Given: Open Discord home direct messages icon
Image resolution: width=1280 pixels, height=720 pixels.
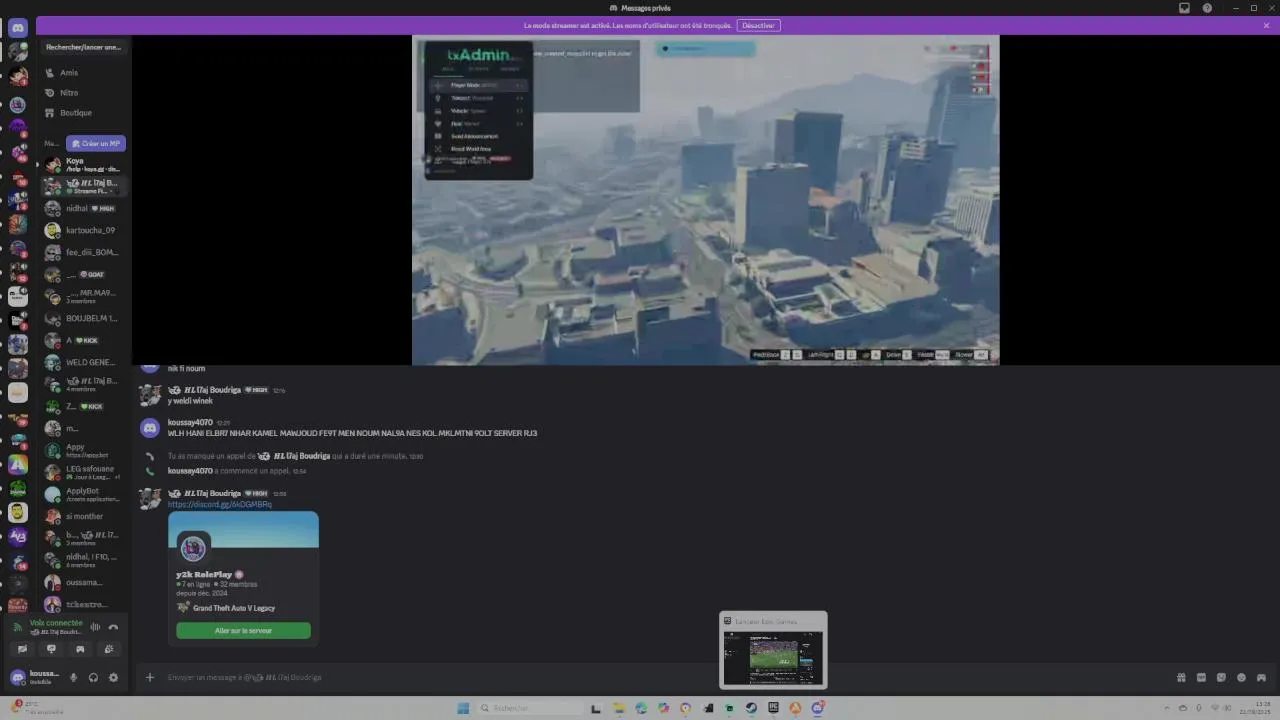Looking at the screenshot, I should pyautogui.click(x=17, y=28).
